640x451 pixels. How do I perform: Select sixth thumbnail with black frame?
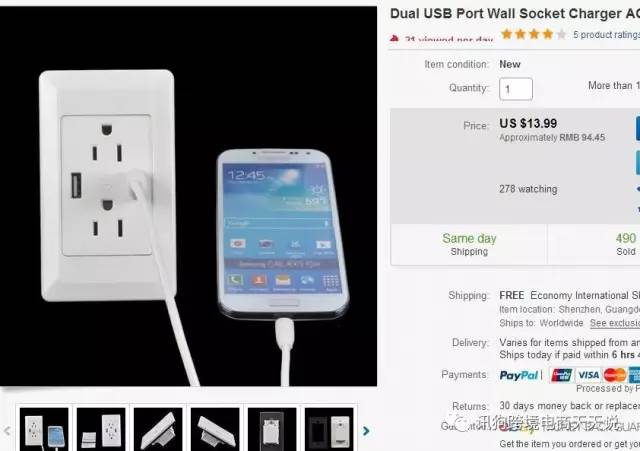coord(329,429)
